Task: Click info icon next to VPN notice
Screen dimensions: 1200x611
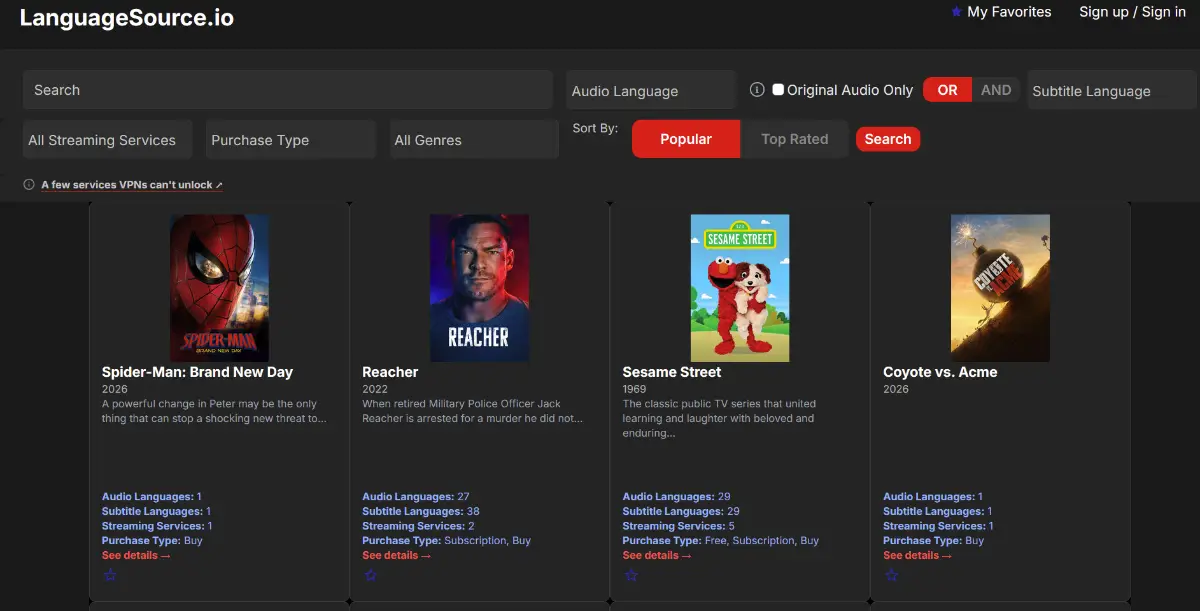Action: (x=29, y=185)
